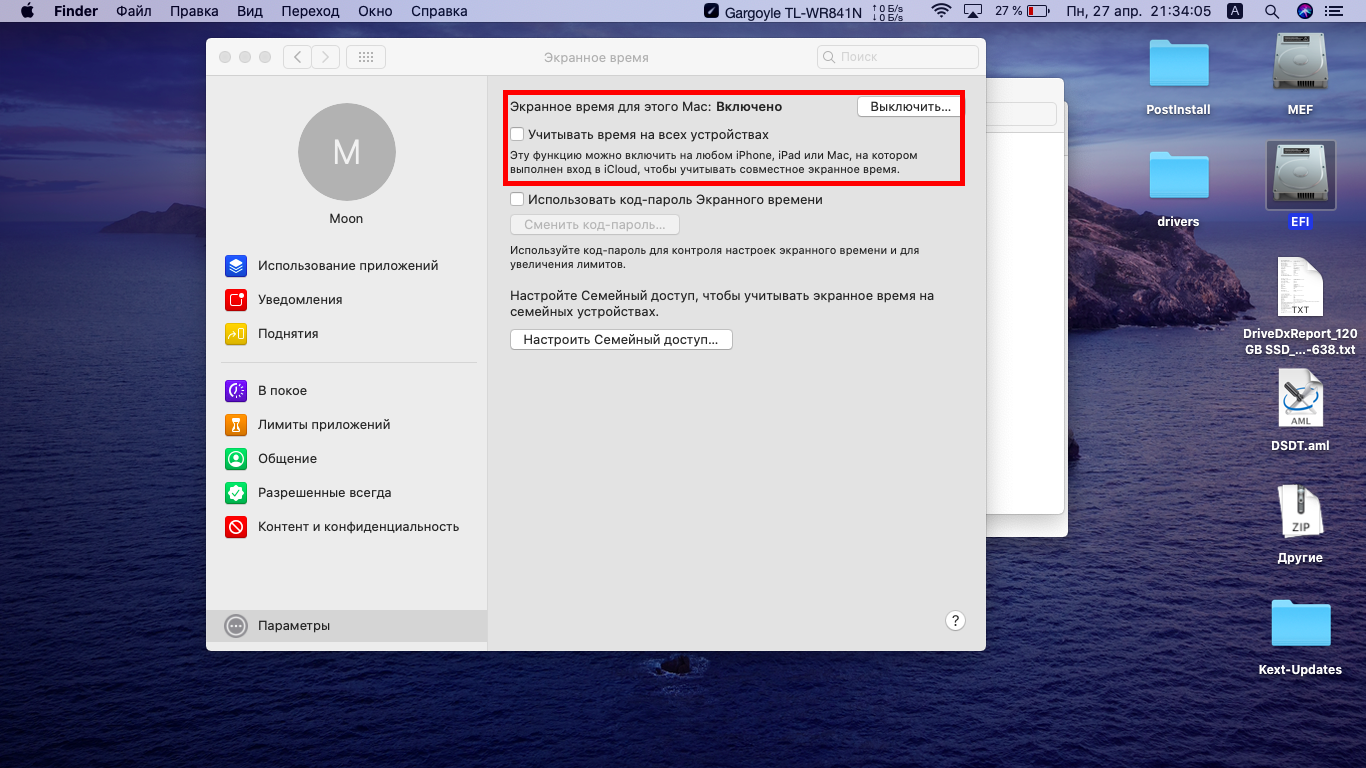Select the Kext-Updates folder
The width and height of the screenshot is (1366, 768).
pos(1300,624)
